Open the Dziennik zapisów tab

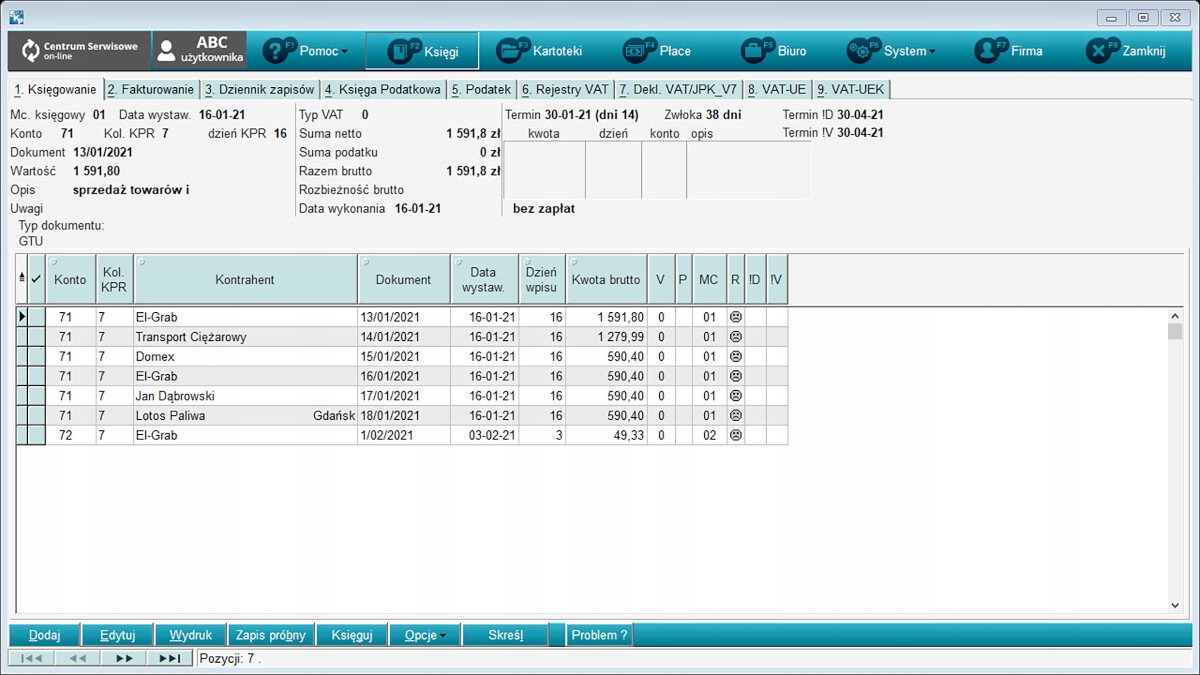point(260,90)
